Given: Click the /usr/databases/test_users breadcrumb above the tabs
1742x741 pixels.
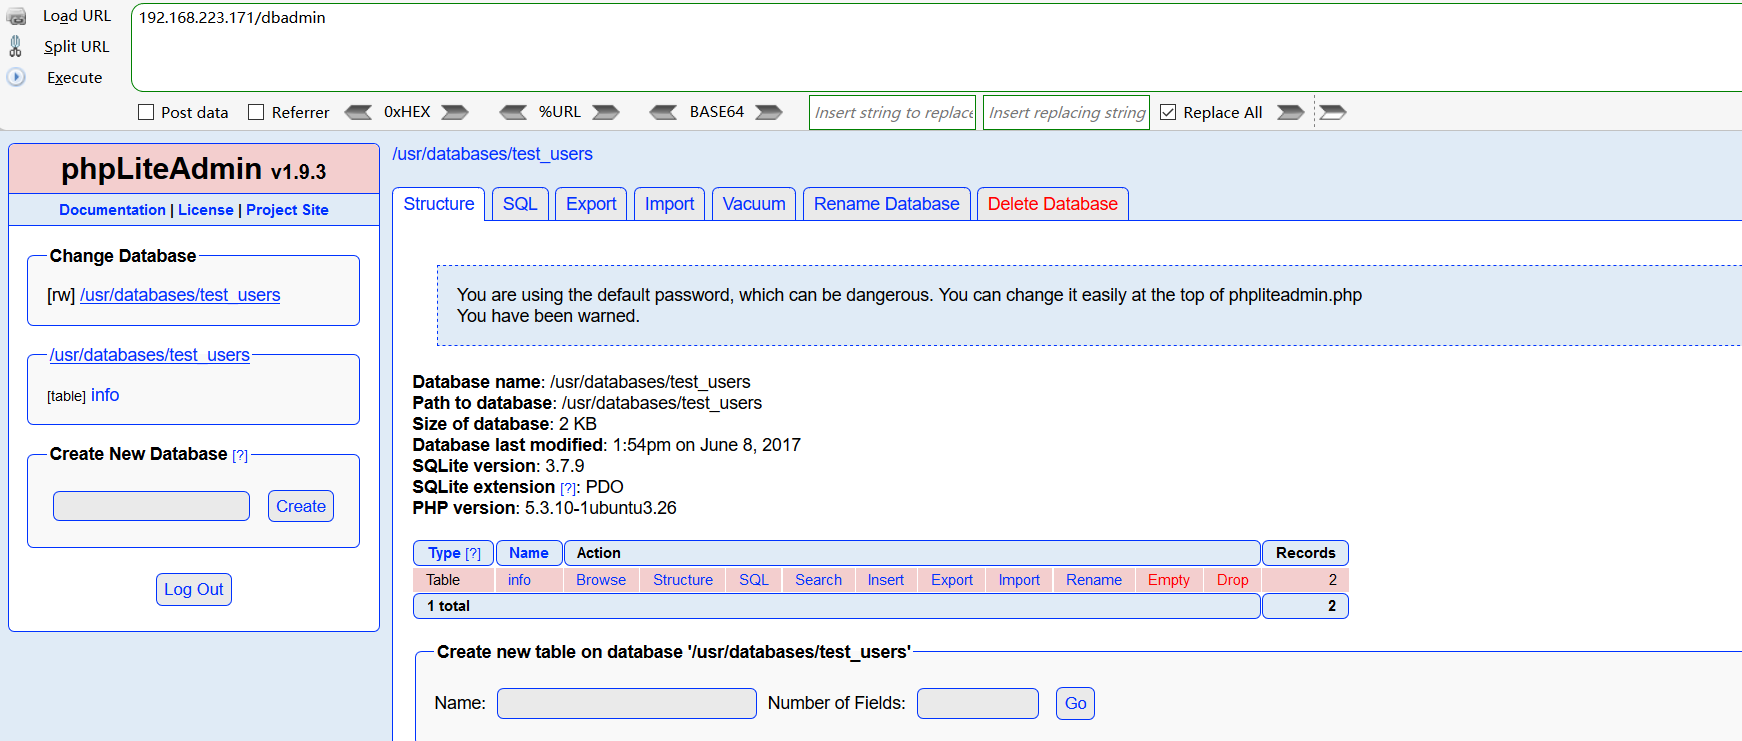Looking at the screenshot, I should click(x=492, y=154).
